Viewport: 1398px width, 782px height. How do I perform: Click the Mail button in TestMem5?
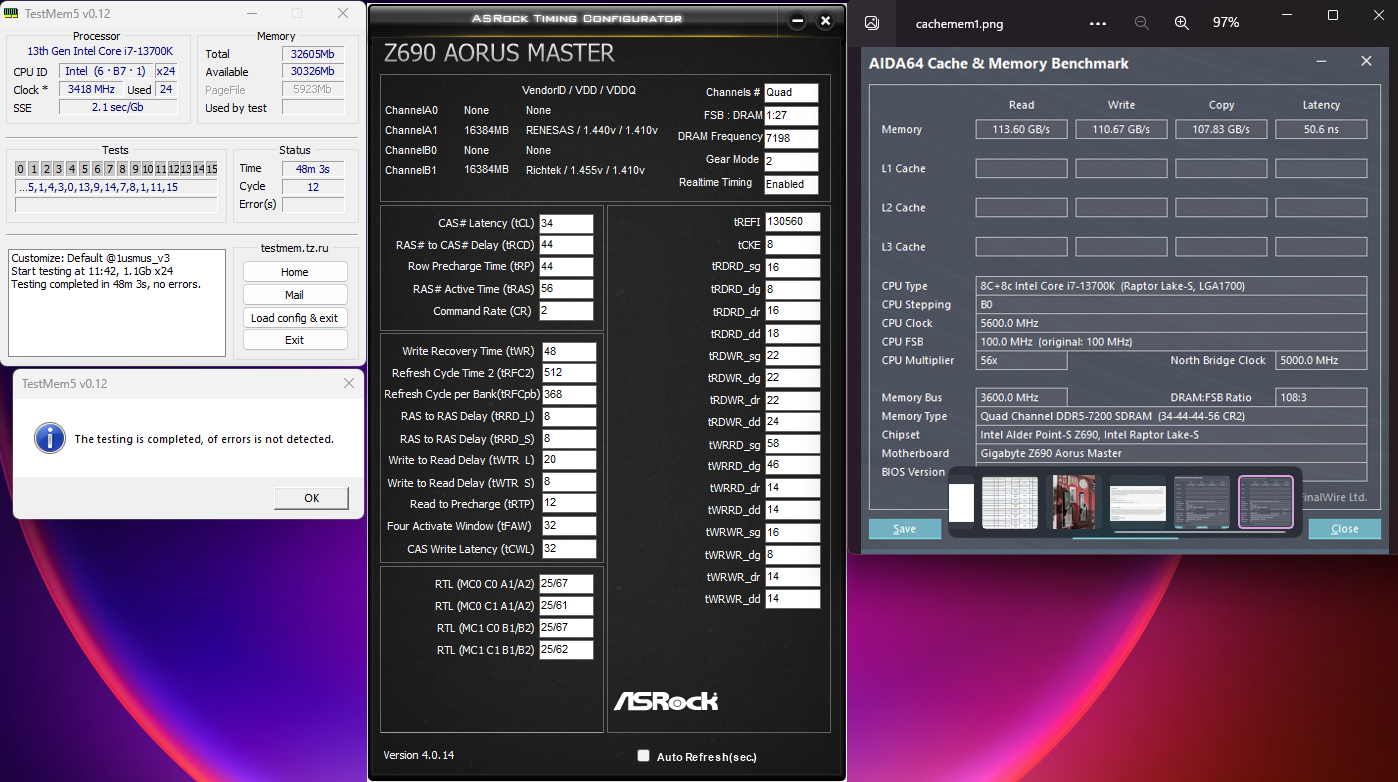295,295
